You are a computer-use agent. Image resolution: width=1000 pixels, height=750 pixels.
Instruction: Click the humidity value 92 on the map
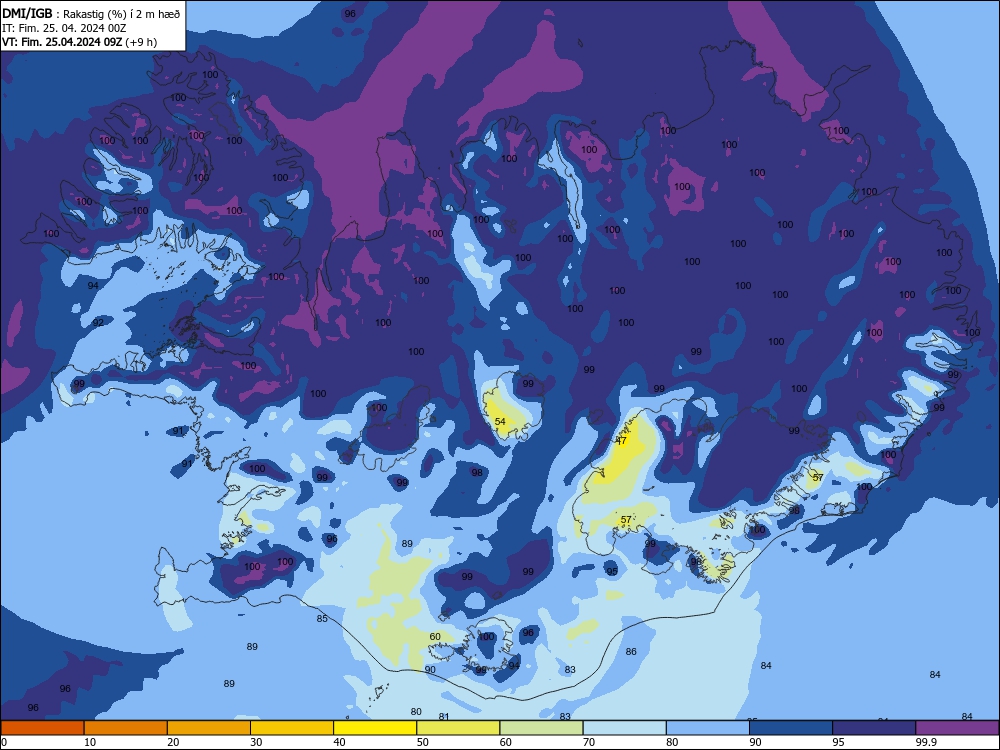98,323
